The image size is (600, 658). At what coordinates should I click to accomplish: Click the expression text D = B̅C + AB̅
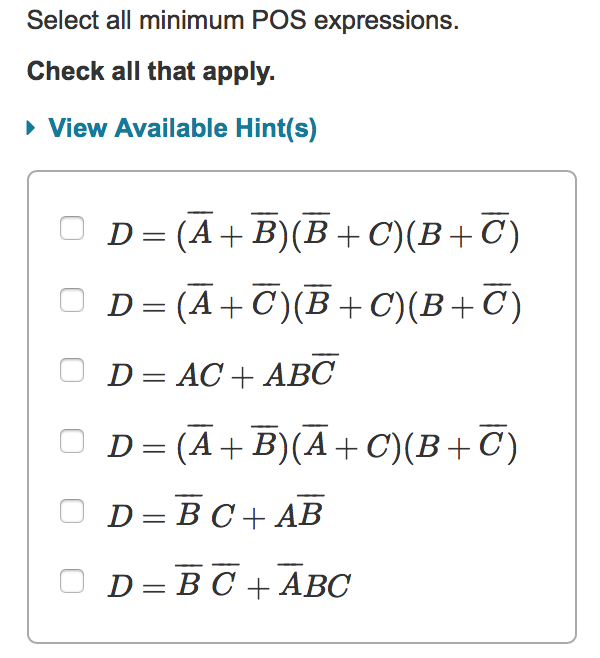click(216, 512)
